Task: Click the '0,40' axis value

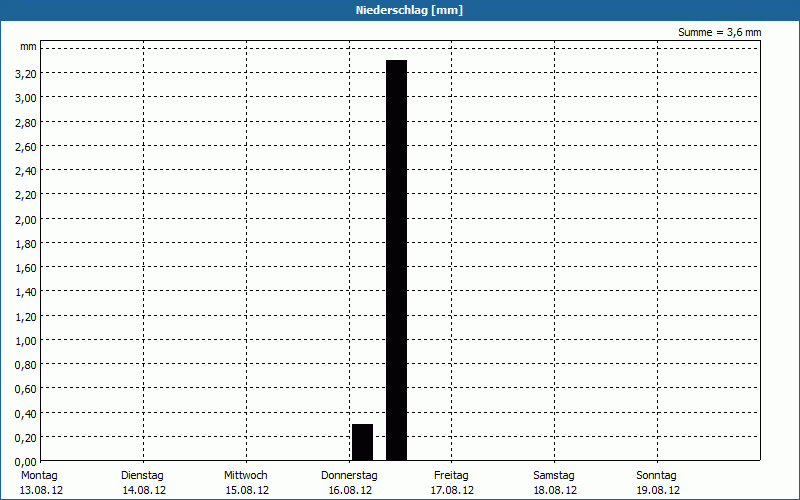Action: 26,414
